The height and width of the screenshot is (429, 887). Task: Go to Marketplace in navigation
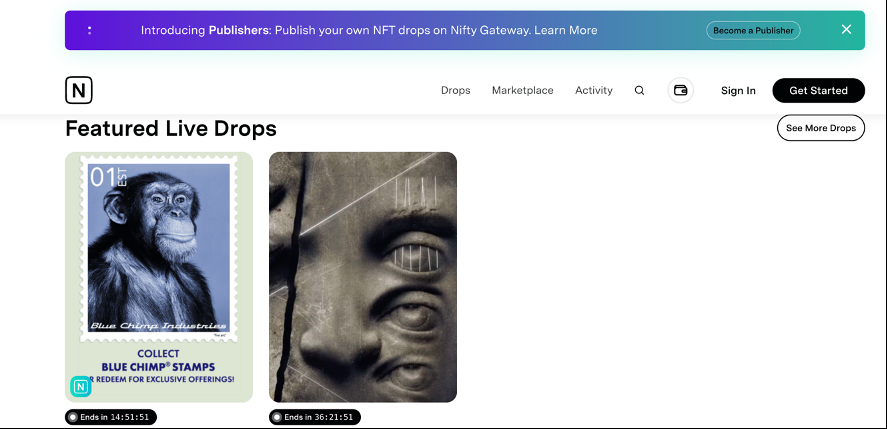(x=523, y=91)
